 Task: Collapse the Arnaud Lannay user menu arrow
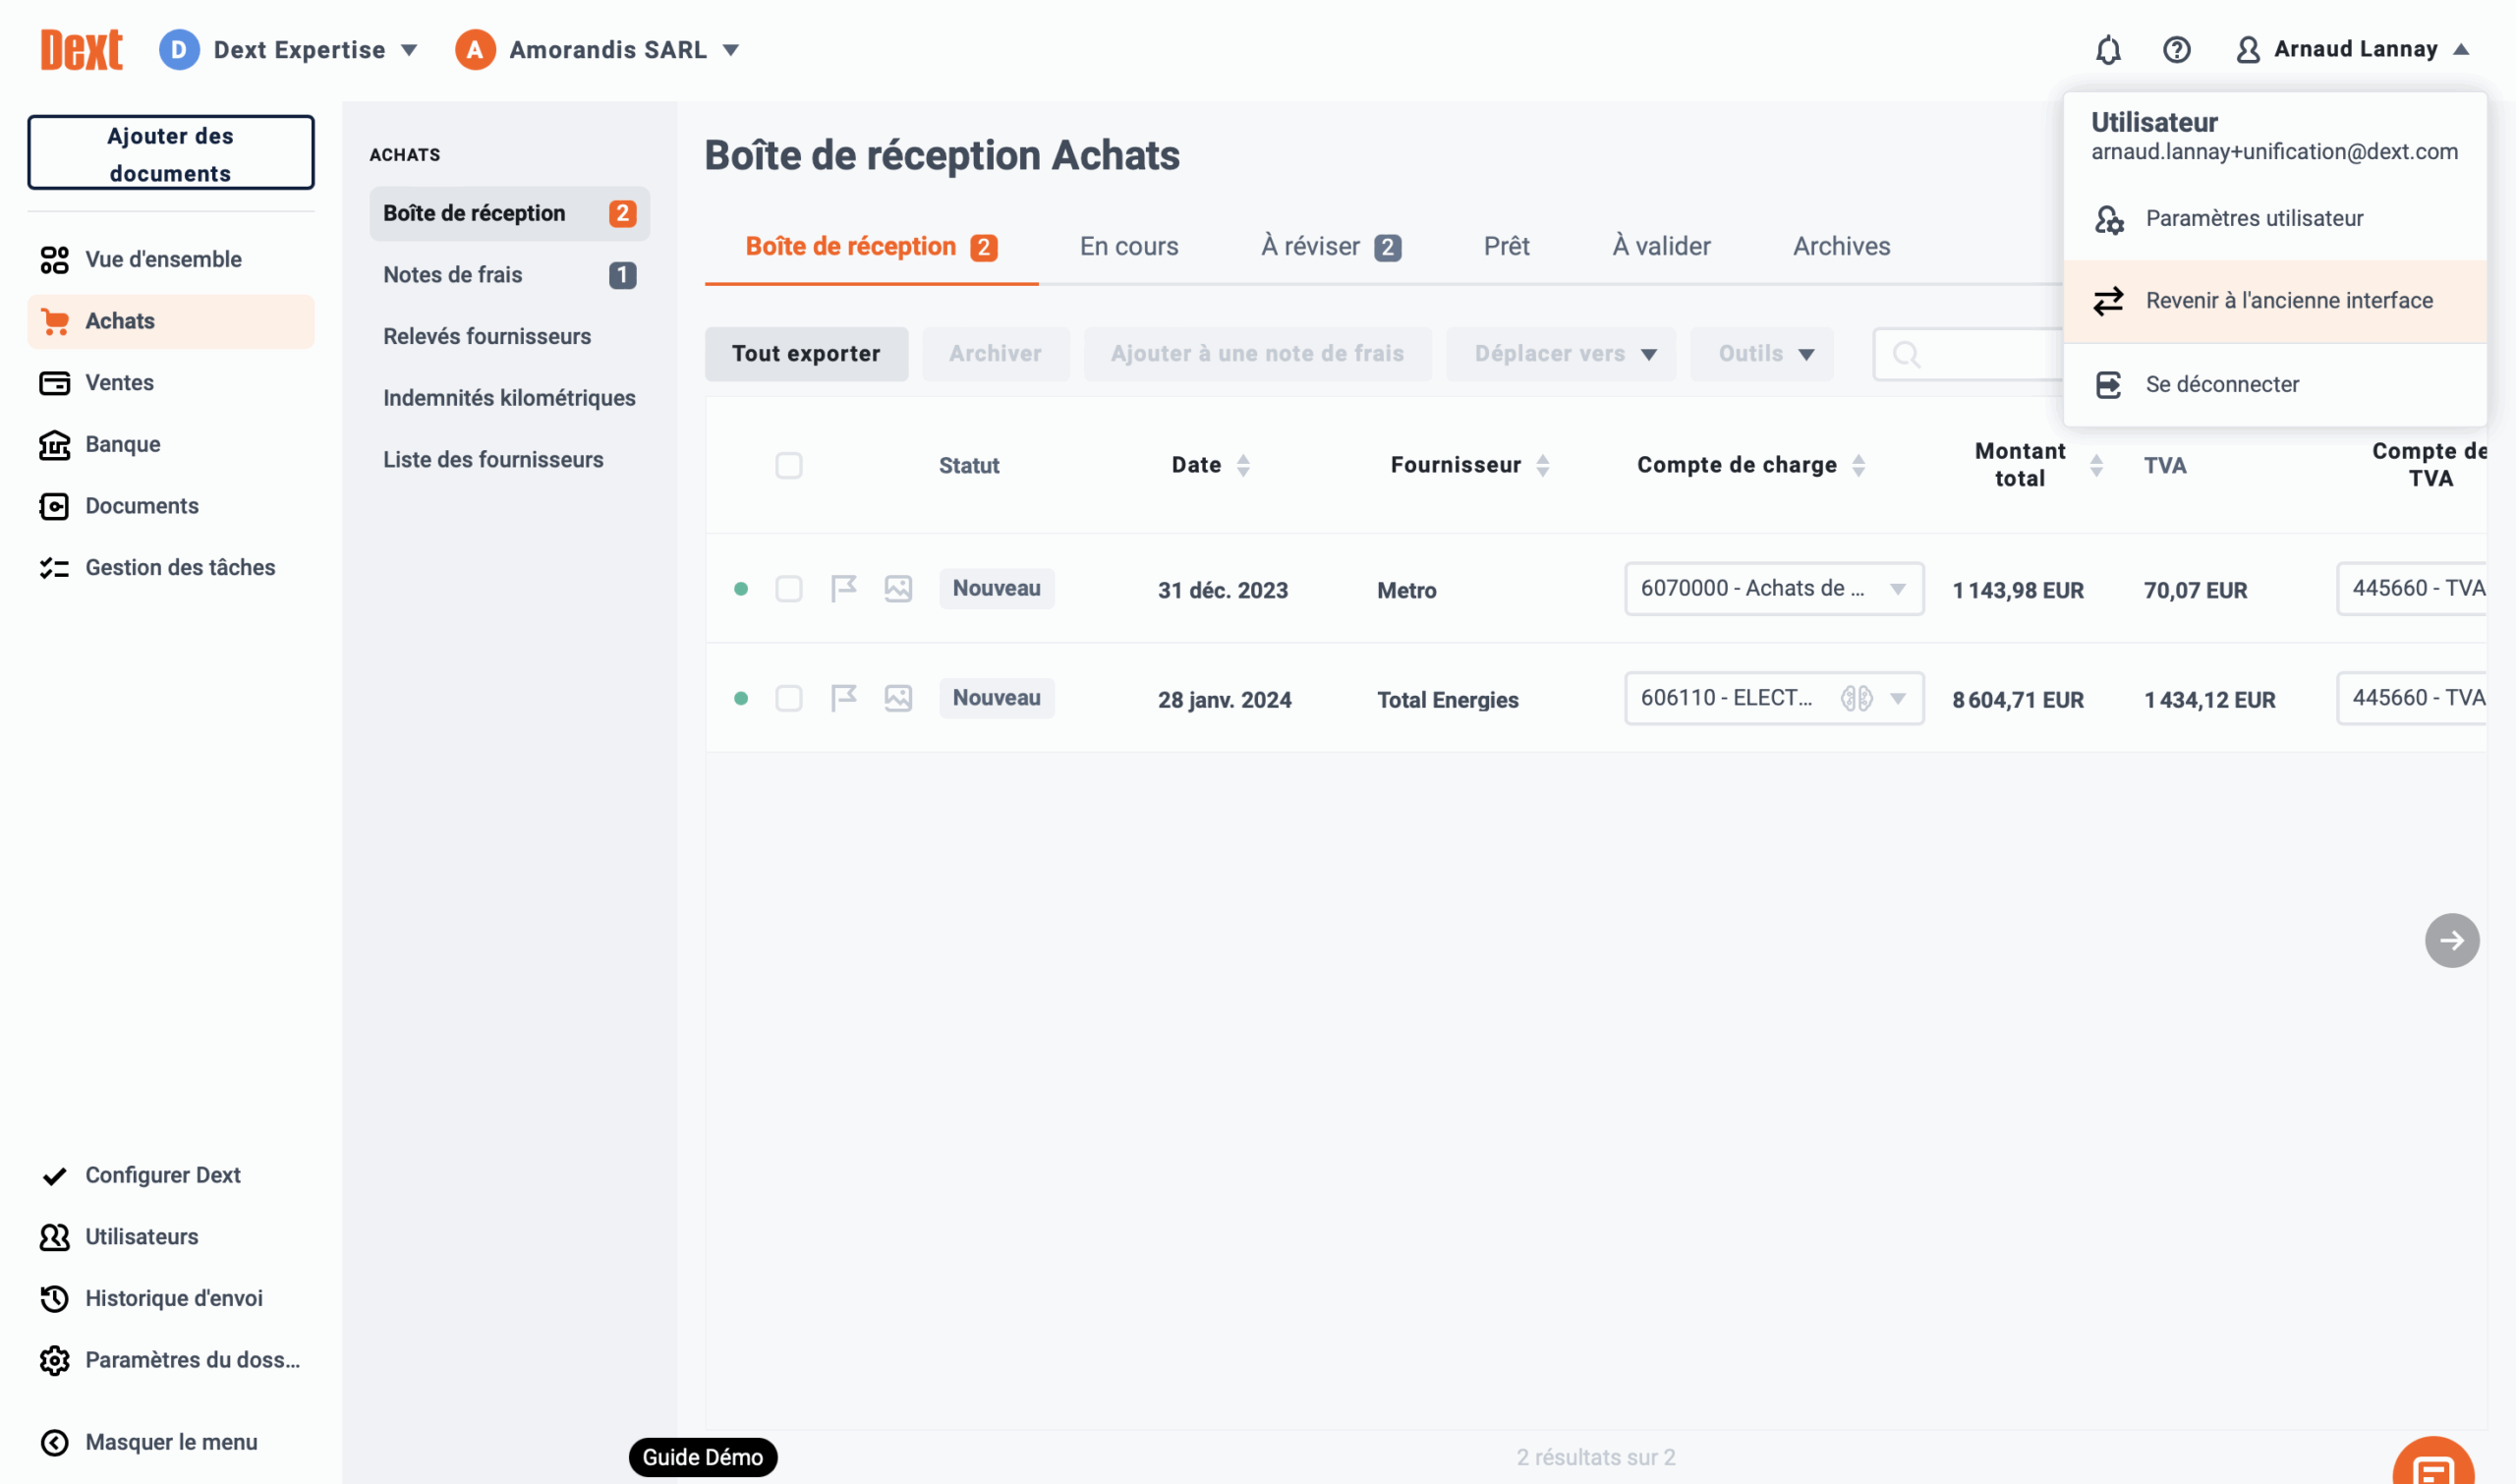(2461, 49)
